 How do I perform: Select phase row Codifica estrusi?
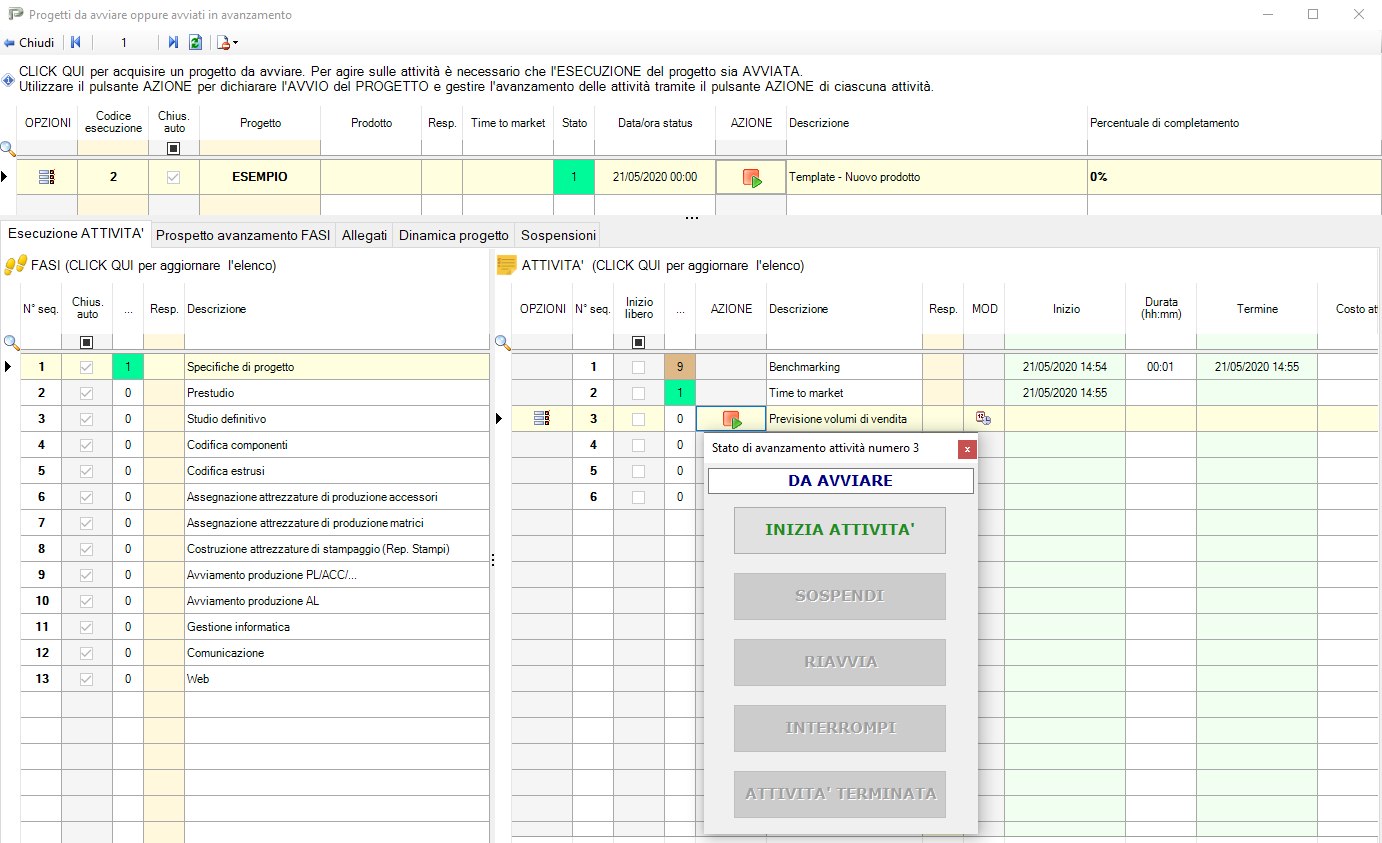[x=255, y=471]
